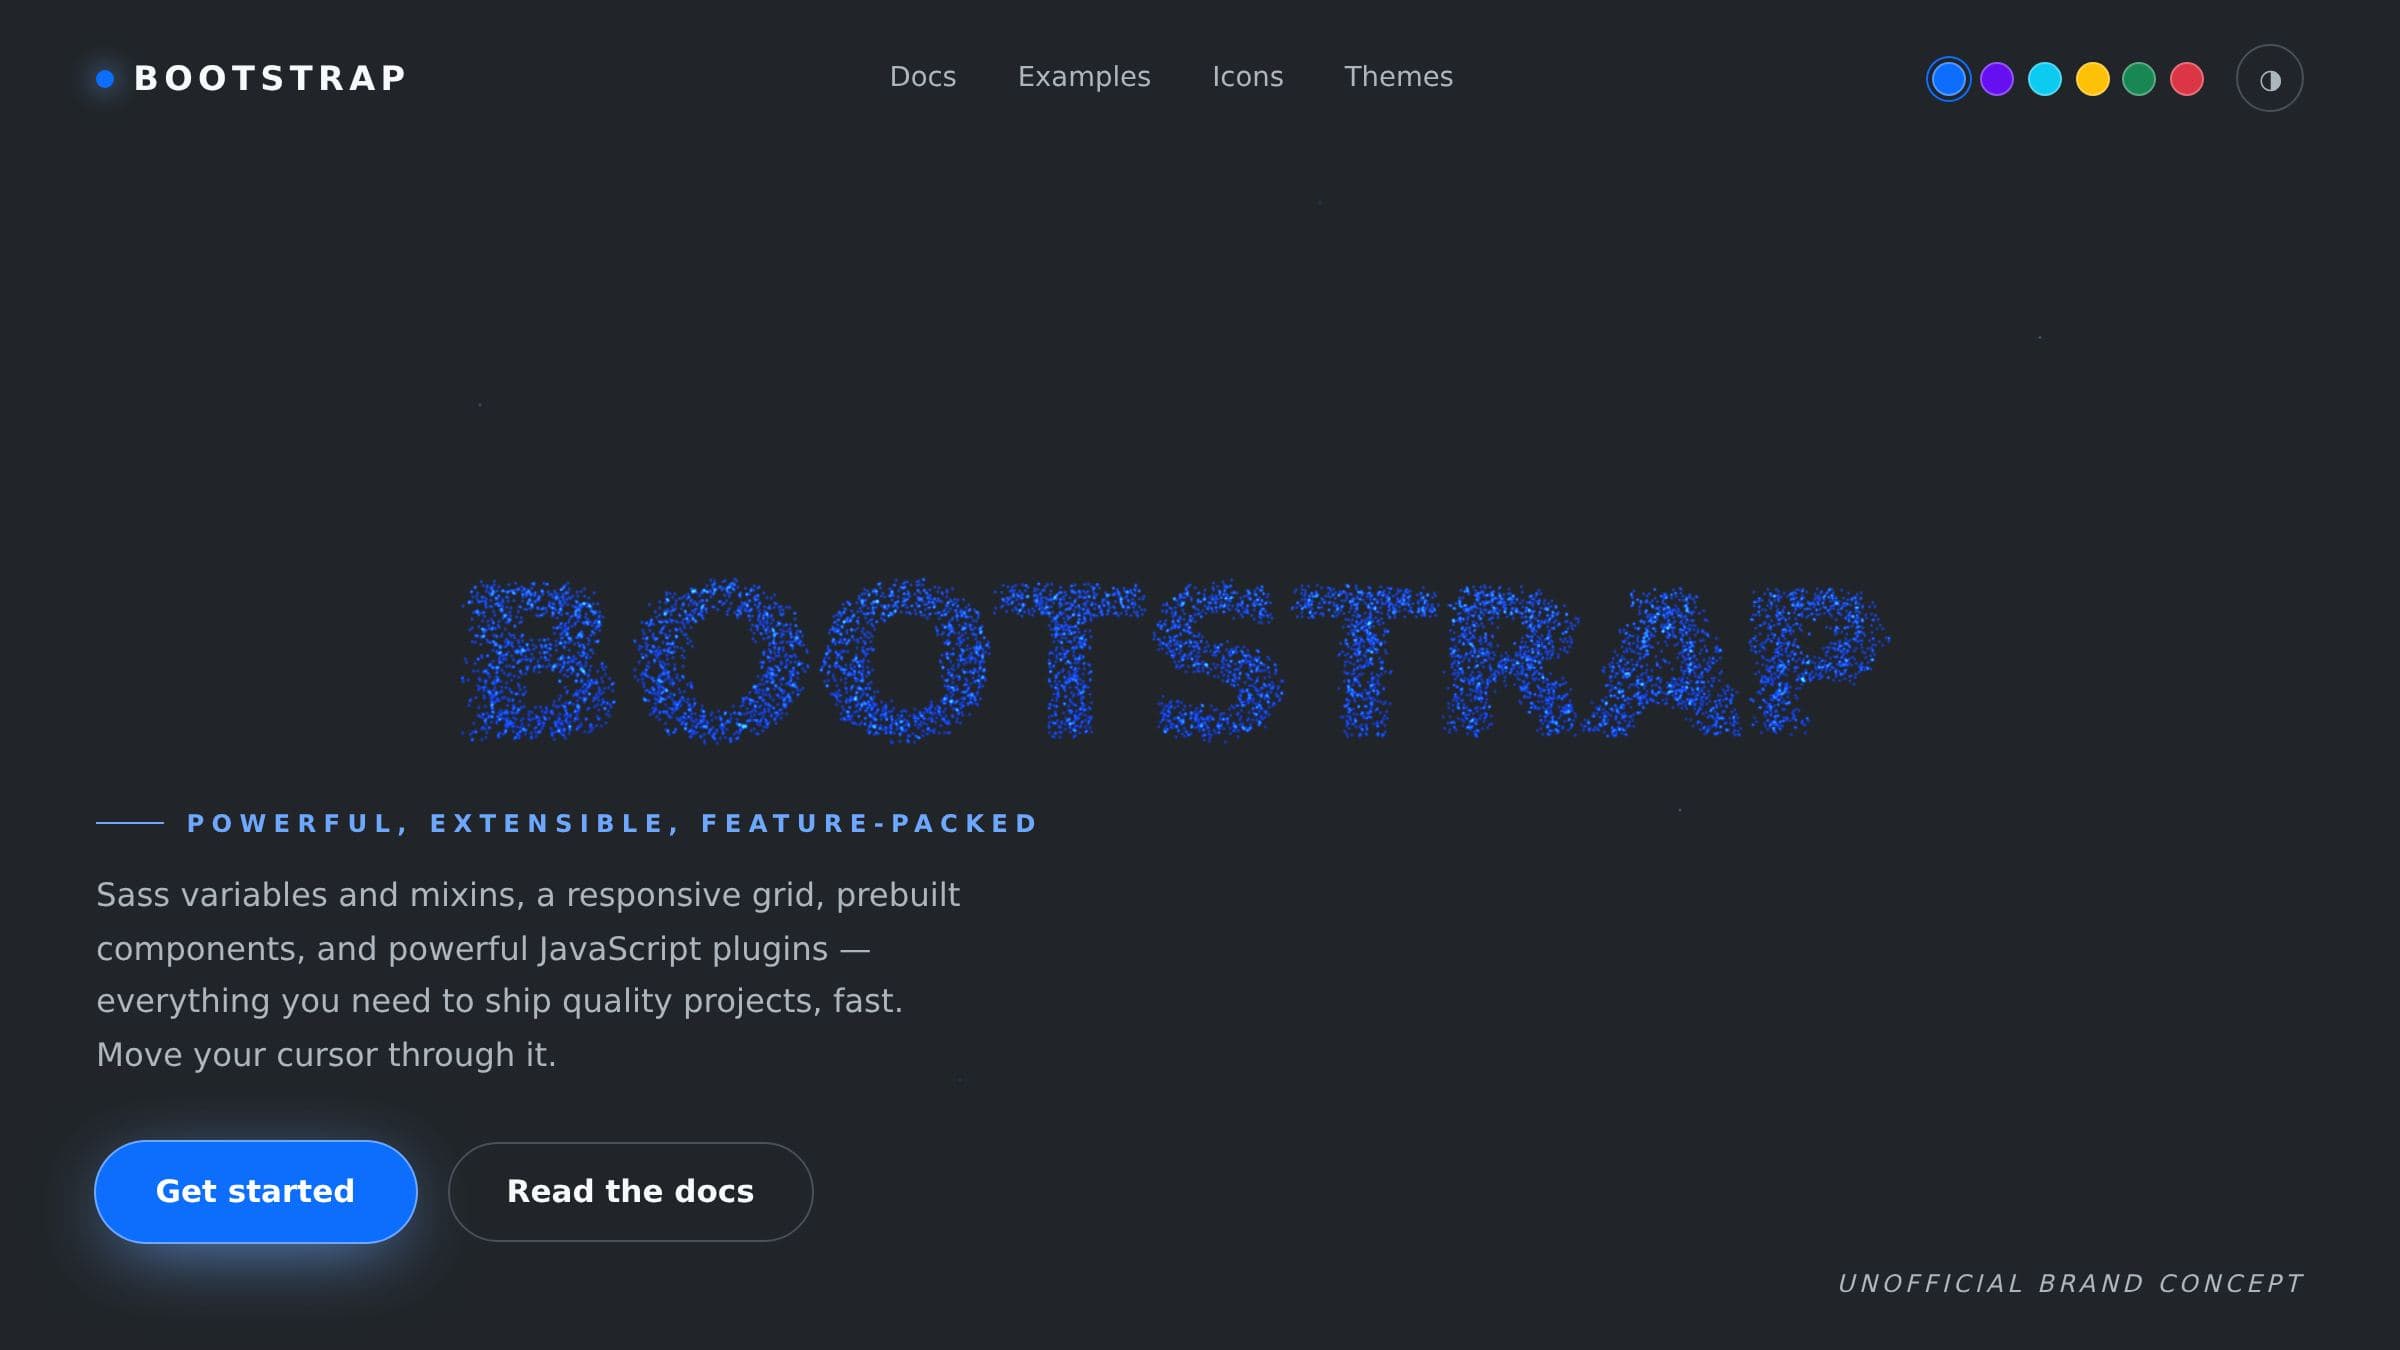Click 'POWERFUL, EXTENSIBLE, FEATURE-PACKED' tagline
This screenshot has width=2400, height=1350.
pos(612,823)
